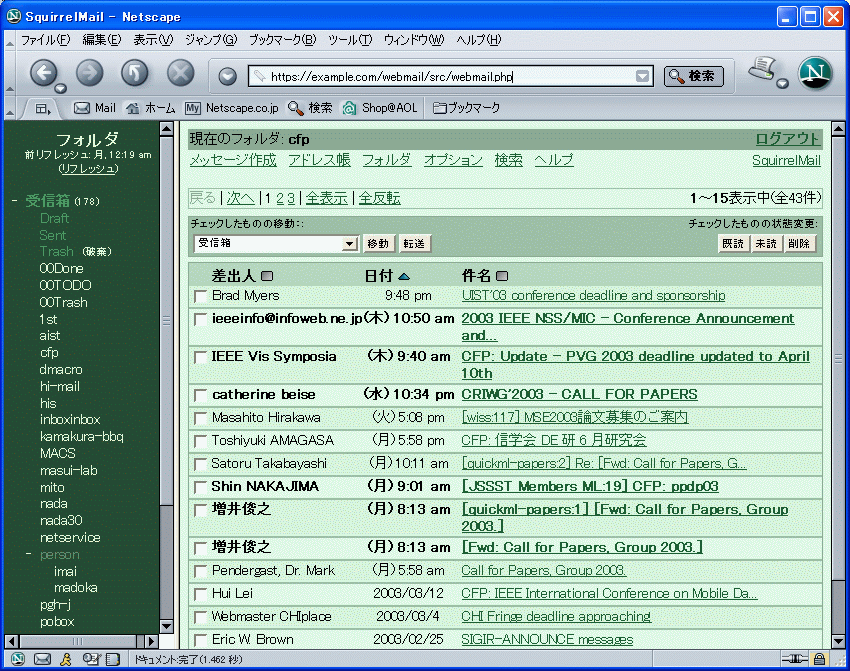Screen dimensions: 850x671
Task: Open the URL bar history dropdown arrow
Action: (642, 76)
